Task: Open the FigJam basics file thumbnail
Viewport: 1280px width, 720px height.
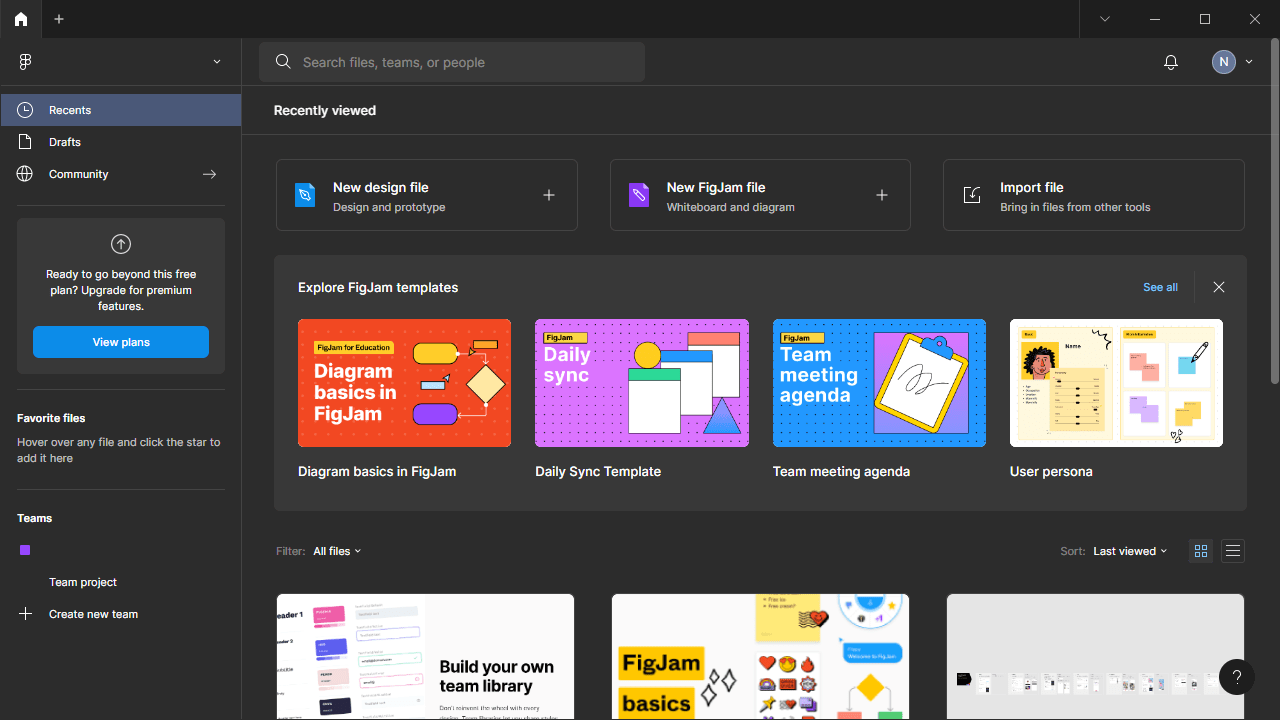Action: [x=760, y=657]
